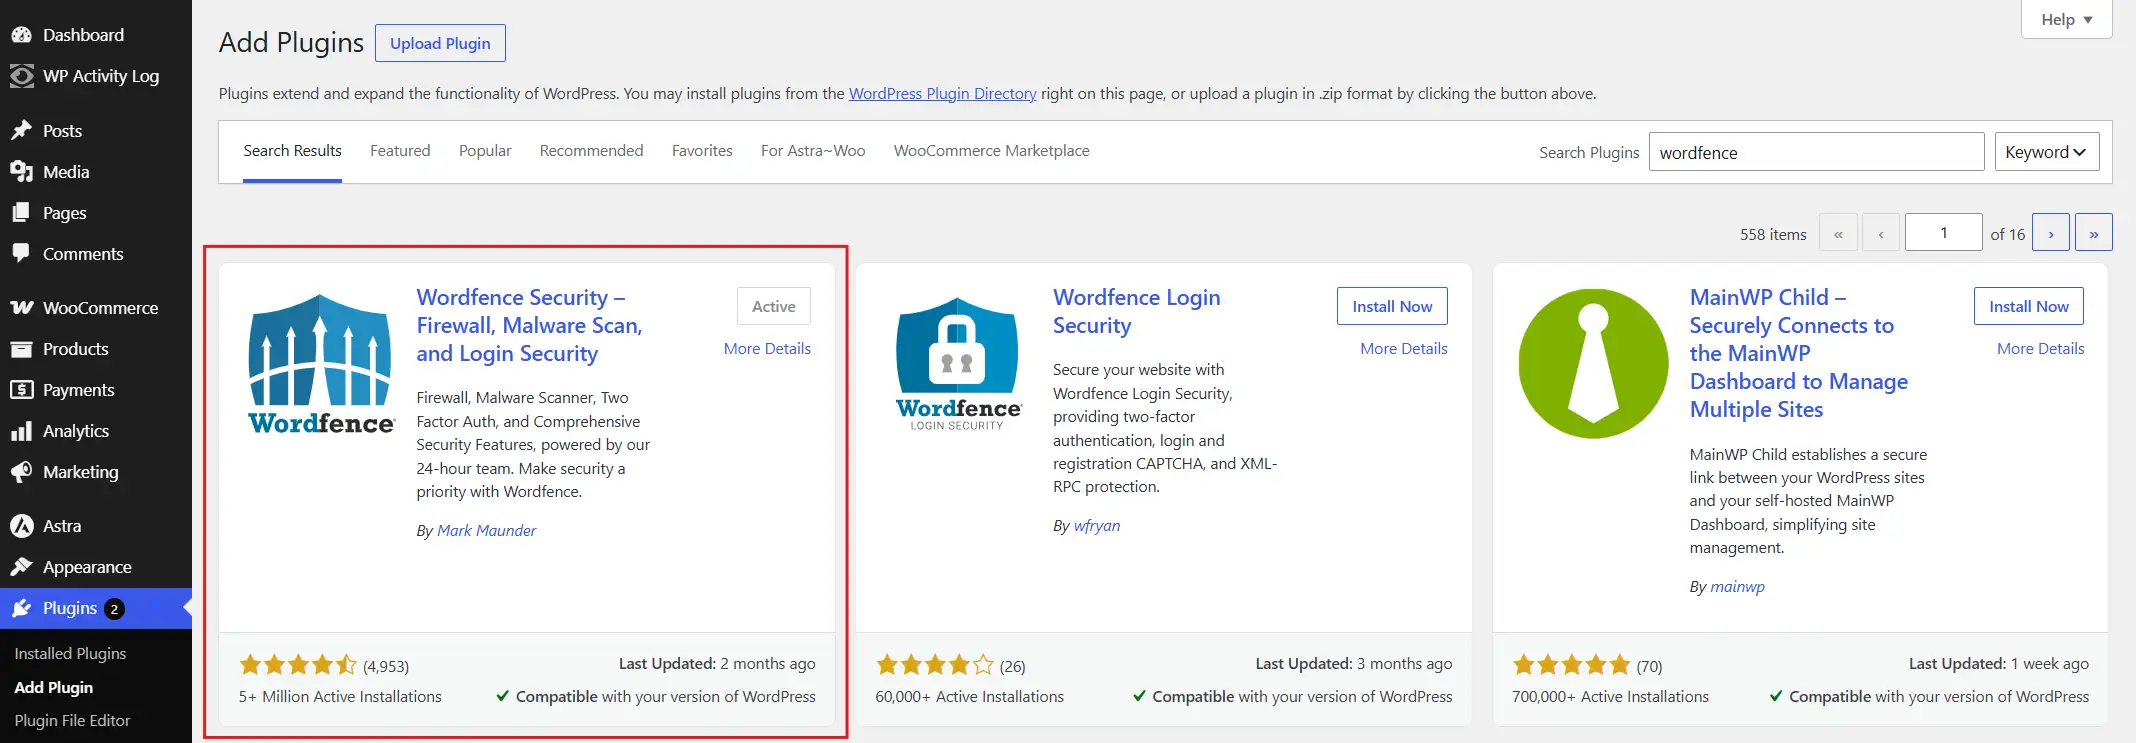Click '5+ Million Active Installations' text
The width and height of the screenshot is (2136, 743).
coord(340,697)
